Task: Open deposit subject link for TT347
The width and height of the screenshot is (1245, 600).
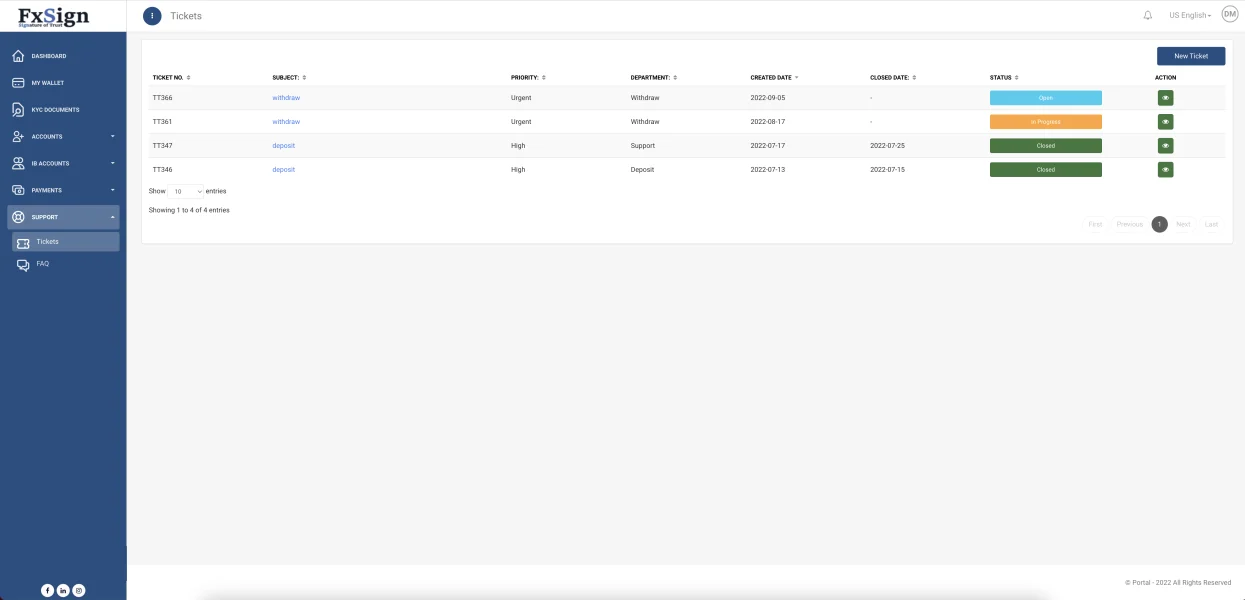Action: point(283,146)
